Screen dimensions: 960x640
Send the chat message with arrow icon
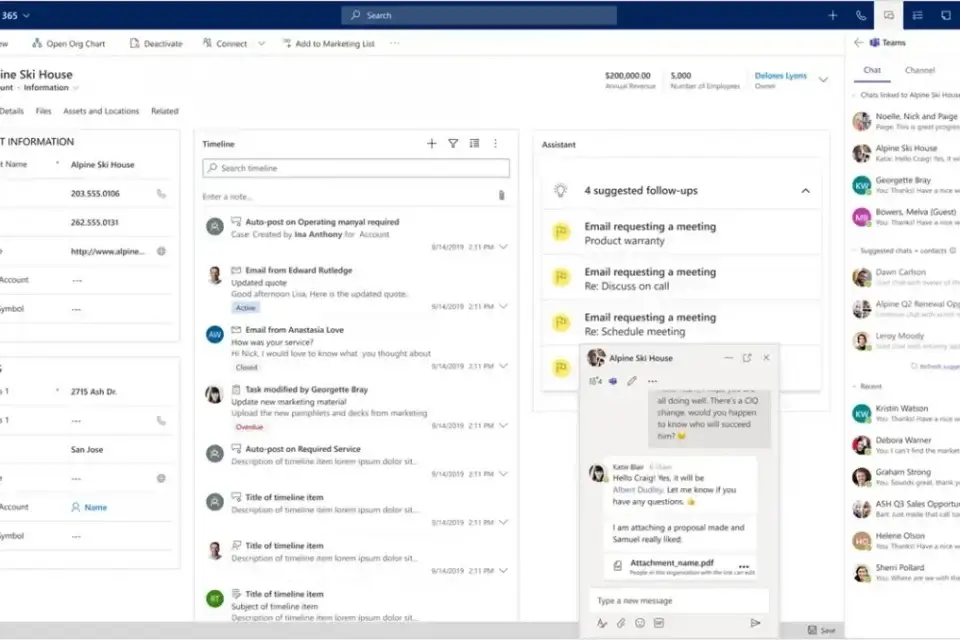tap(755, 623)
